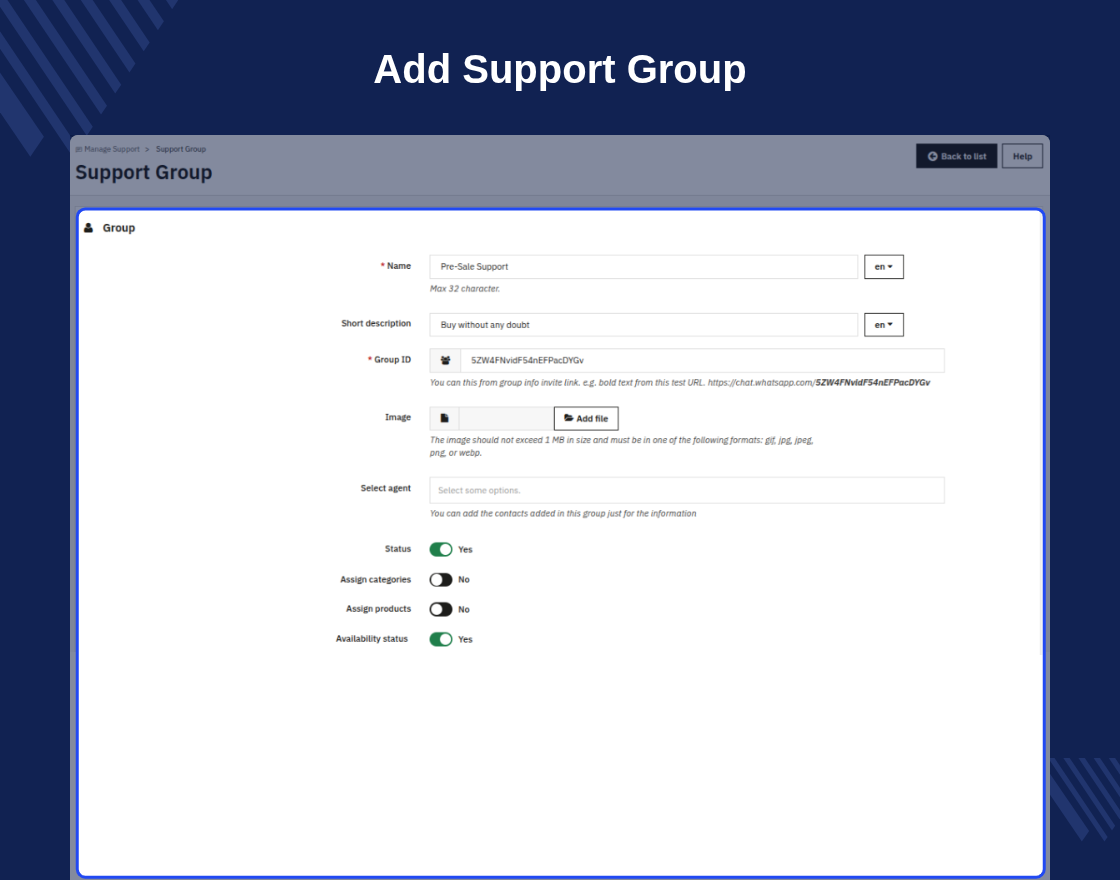The image size is (1120, 880).
Task: Click the users icon beside Group ID
Action: (x=445, y=361)
